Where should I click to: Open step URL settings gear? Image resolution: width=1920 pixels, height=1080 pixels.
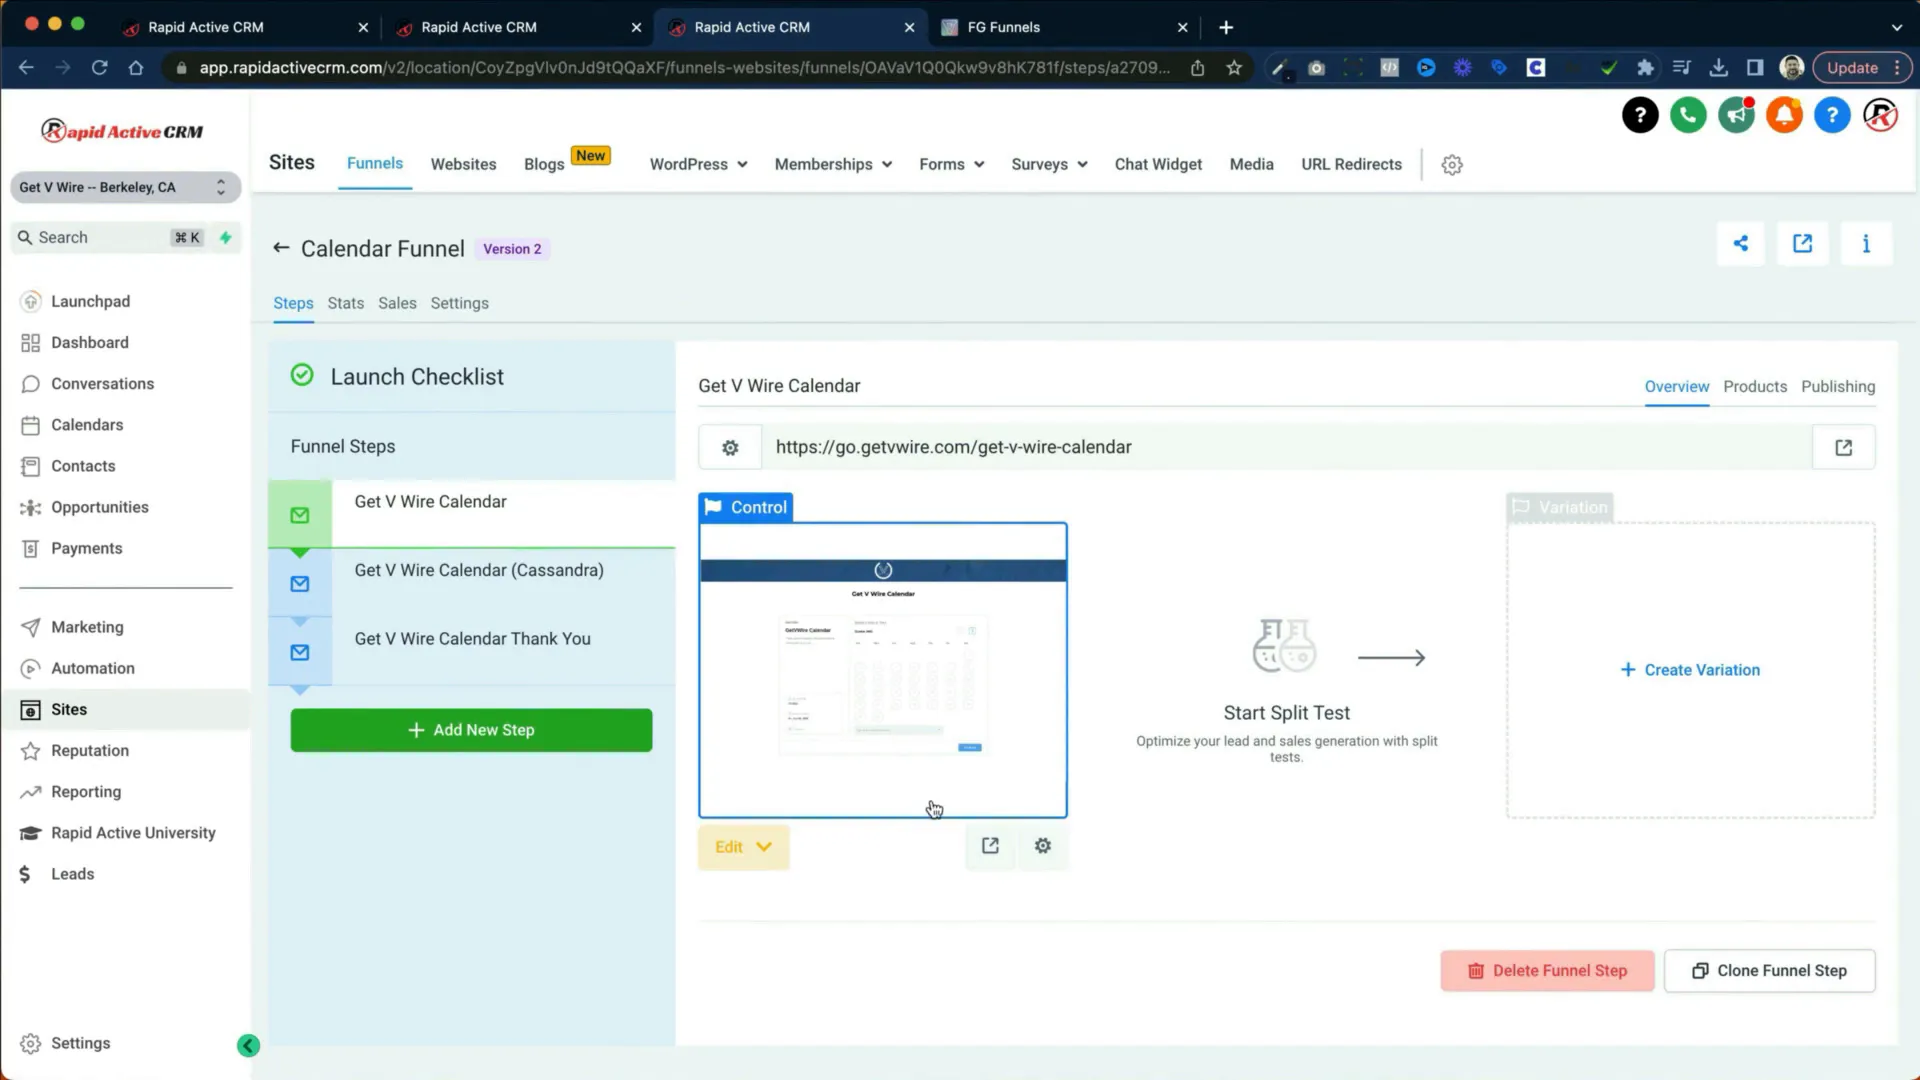tap(730, 447)
